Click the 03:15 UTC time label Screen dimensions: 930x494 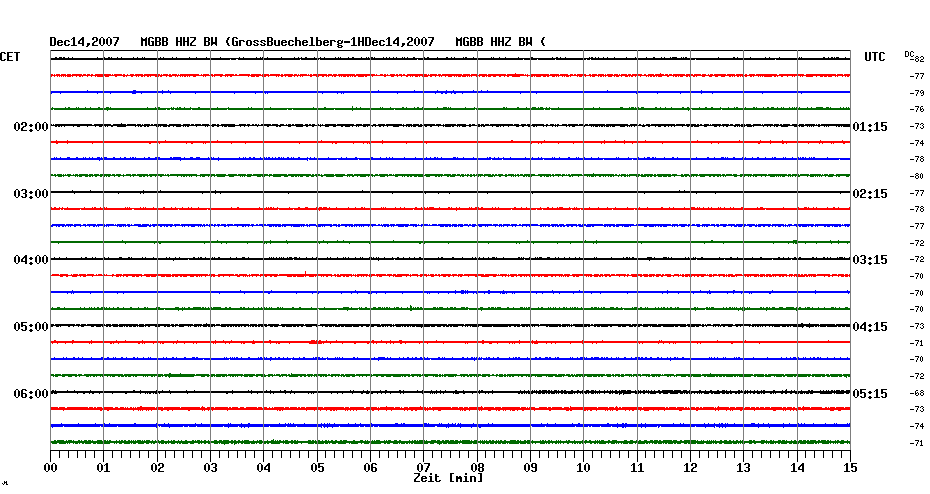coord(870,260)
